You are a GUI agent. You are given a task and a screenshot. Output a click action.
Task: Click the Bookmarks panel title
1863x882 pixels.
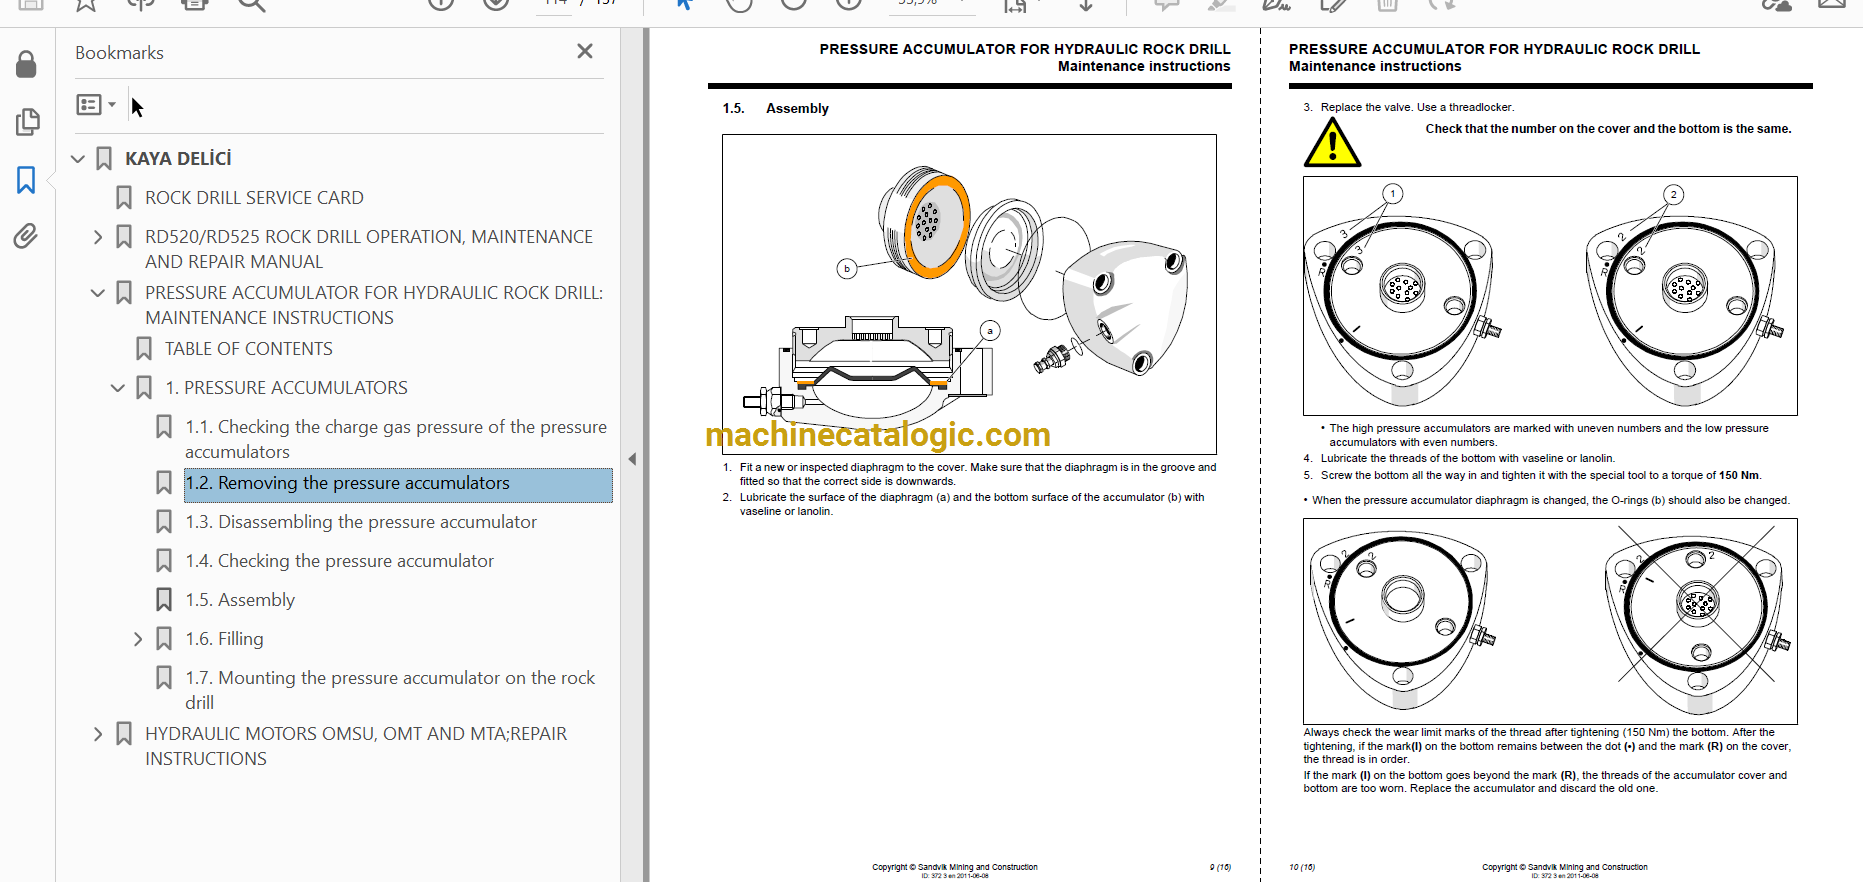point(119,53)
